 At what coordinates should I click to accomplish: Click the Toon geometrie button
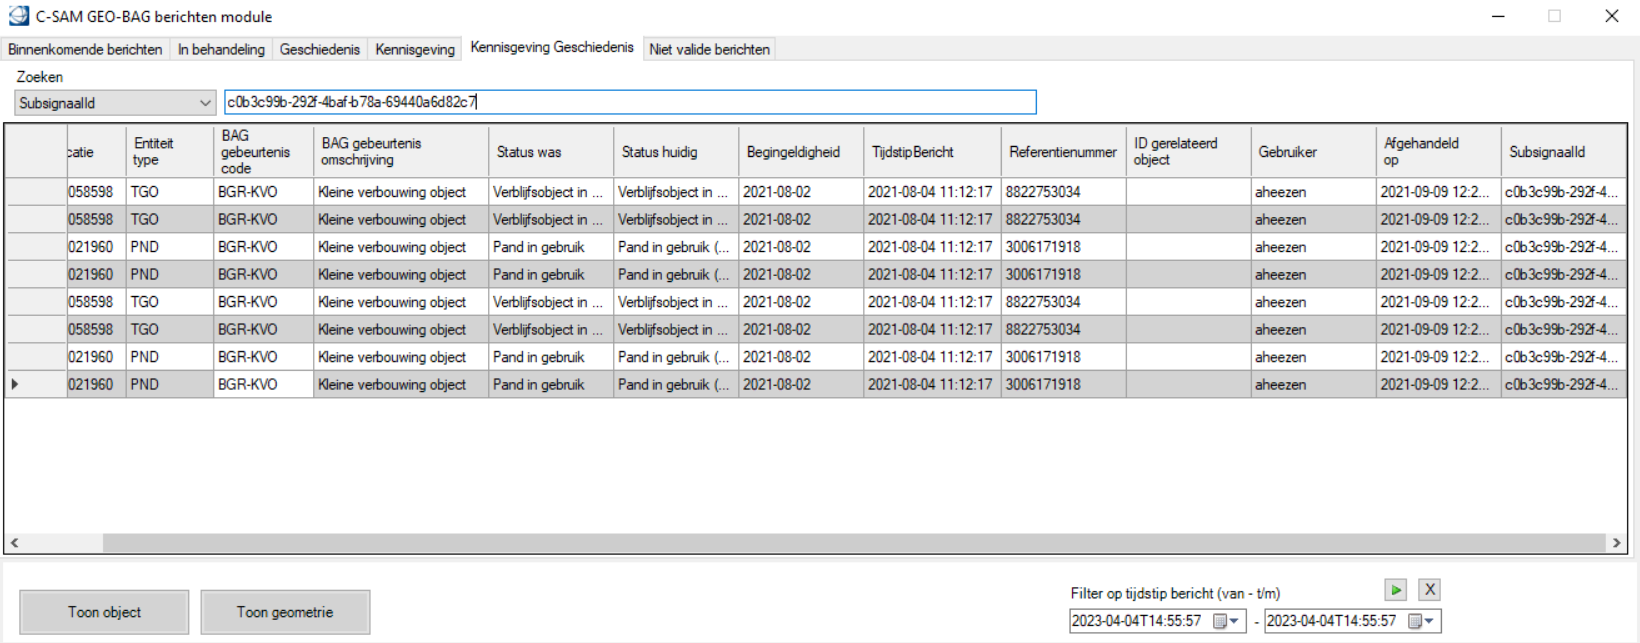tap(285, 612)
